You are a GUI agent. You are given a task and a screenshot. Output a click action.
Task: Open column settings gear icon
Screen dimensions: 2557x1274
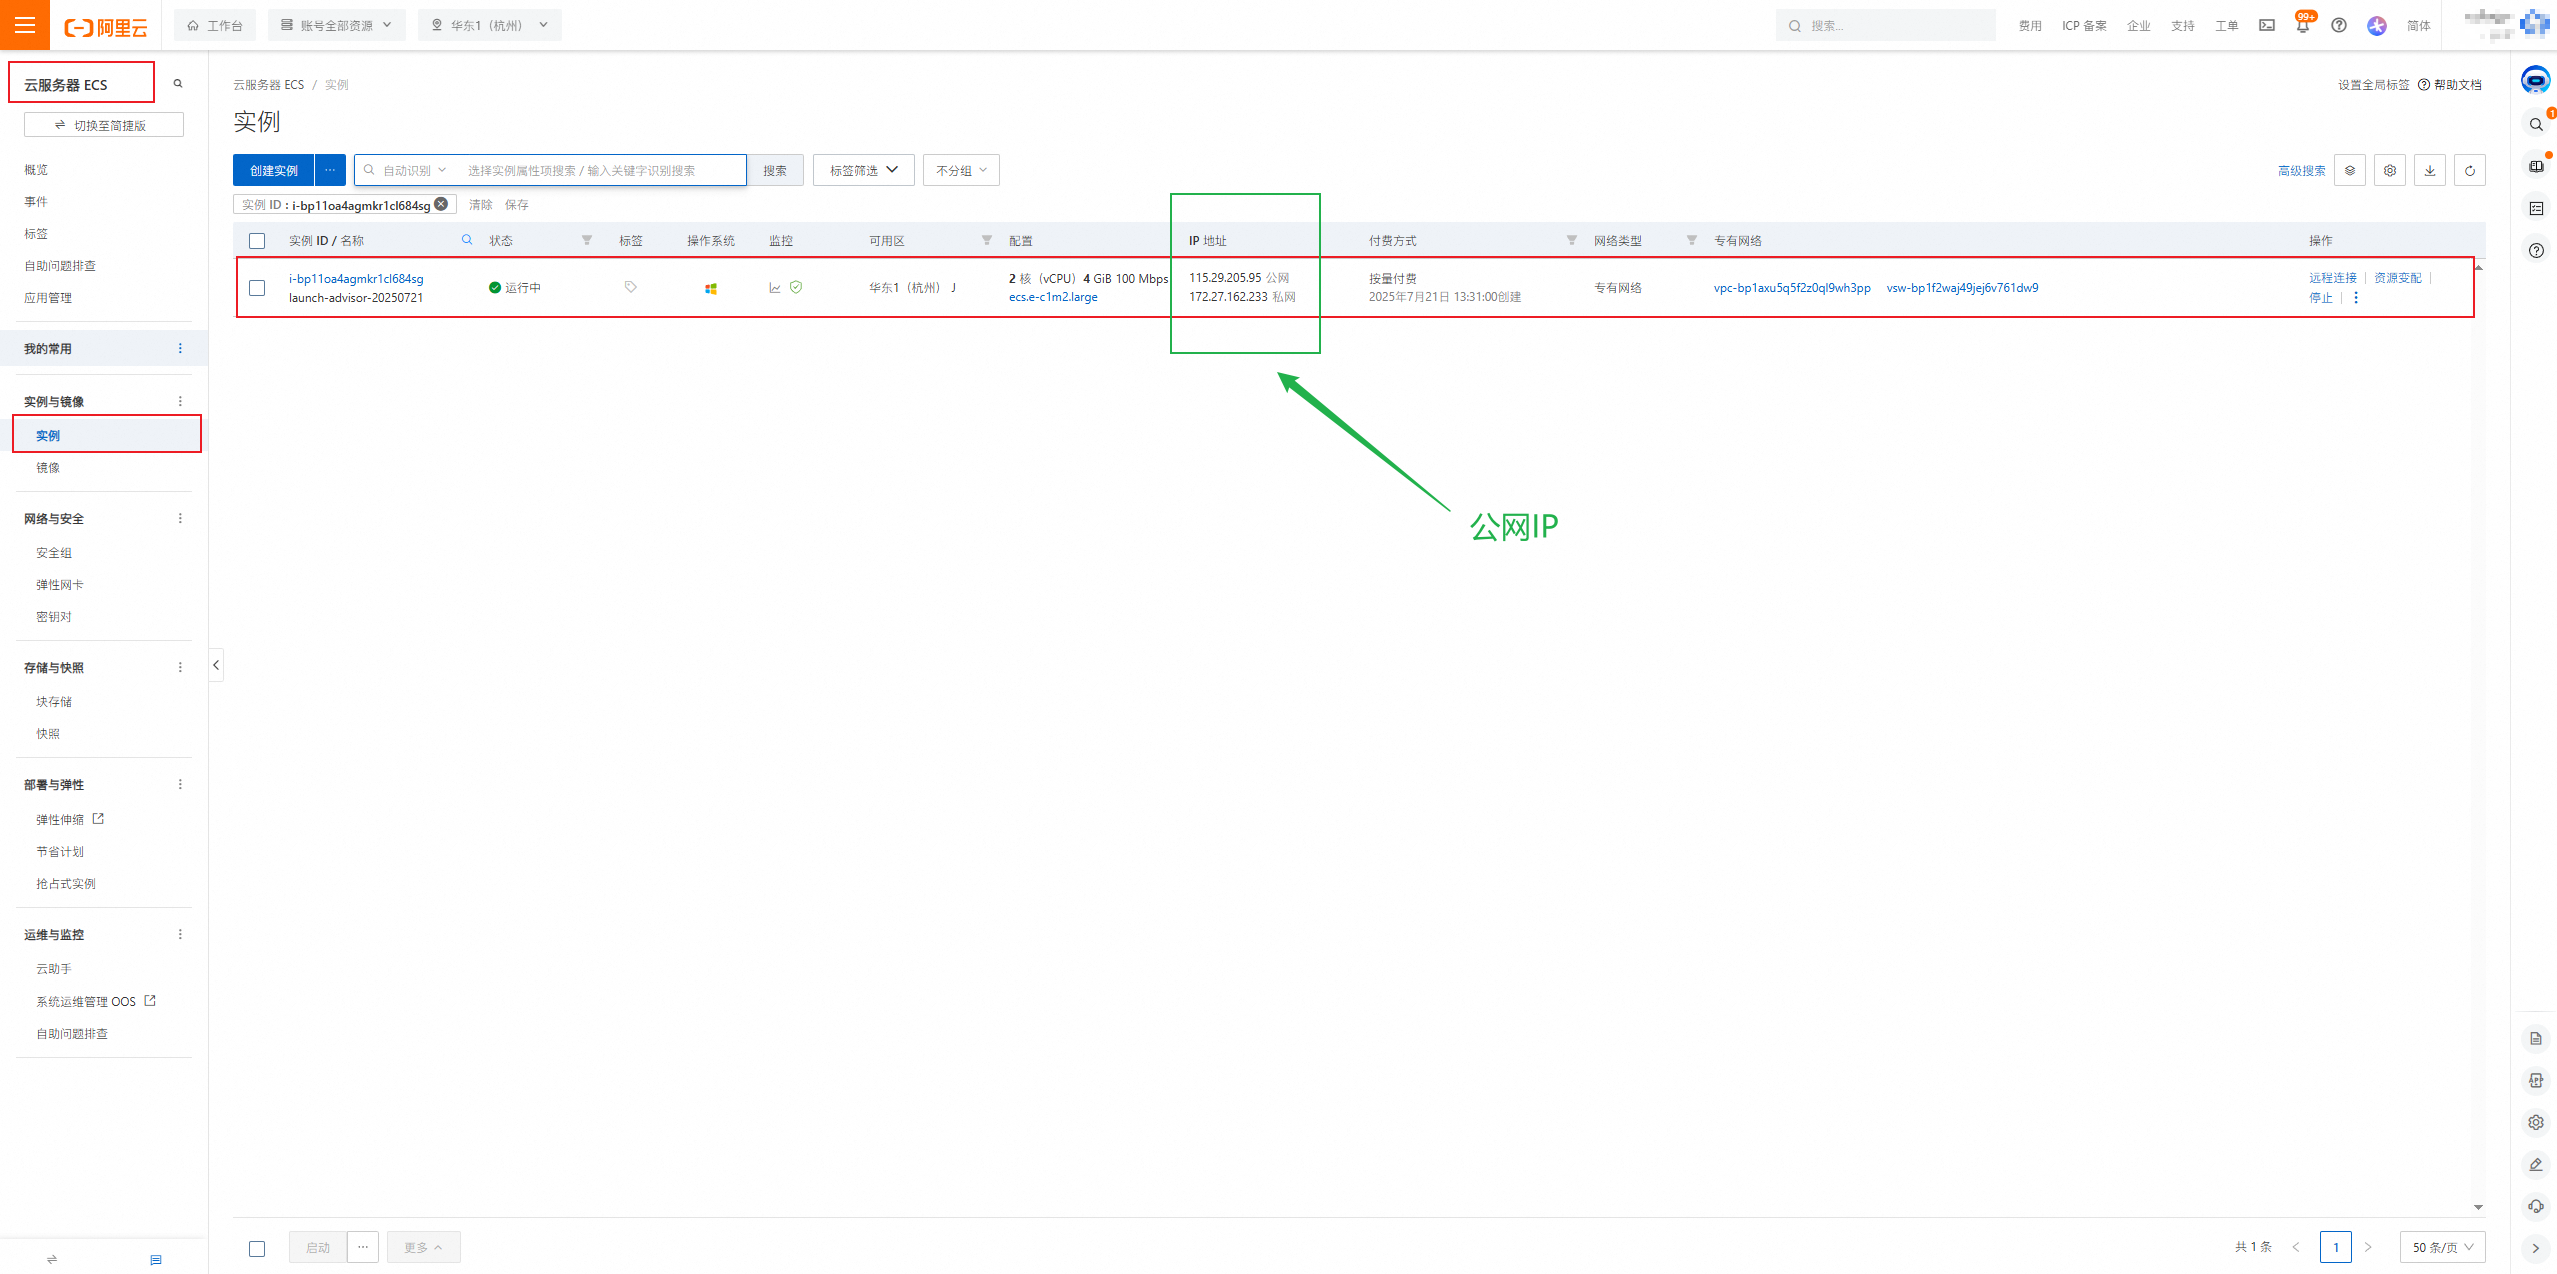point(2389,170)
